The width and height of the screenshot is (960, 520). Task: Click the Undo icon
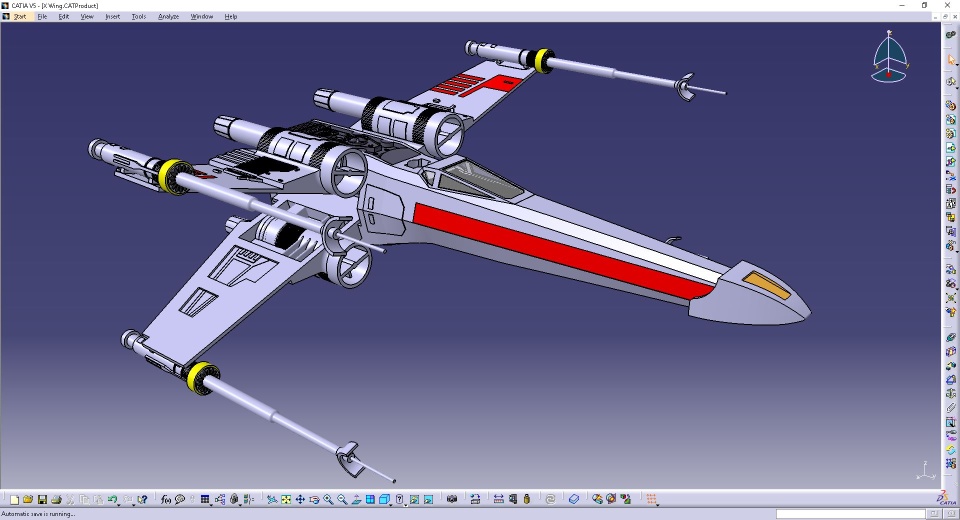pyautogui.click(x=112, y=499)
